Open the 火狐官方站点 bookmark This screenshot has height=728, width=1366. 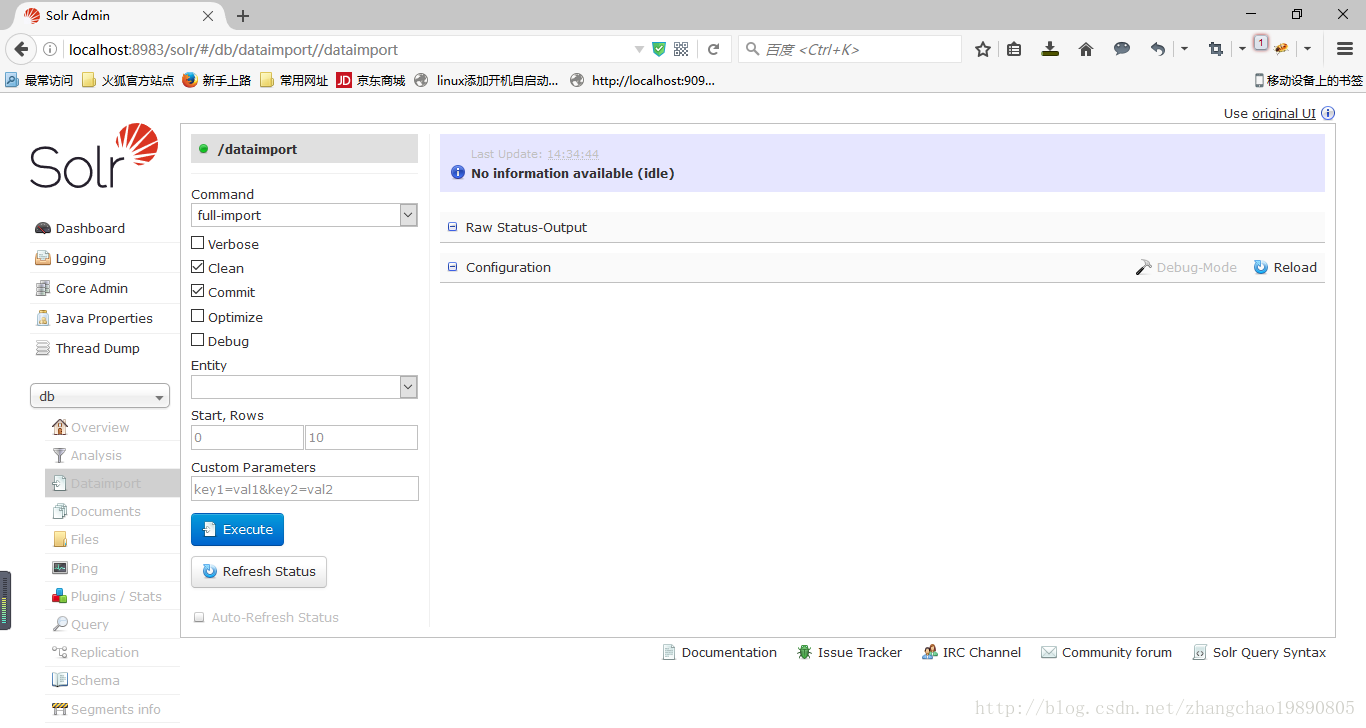point(128,80)
